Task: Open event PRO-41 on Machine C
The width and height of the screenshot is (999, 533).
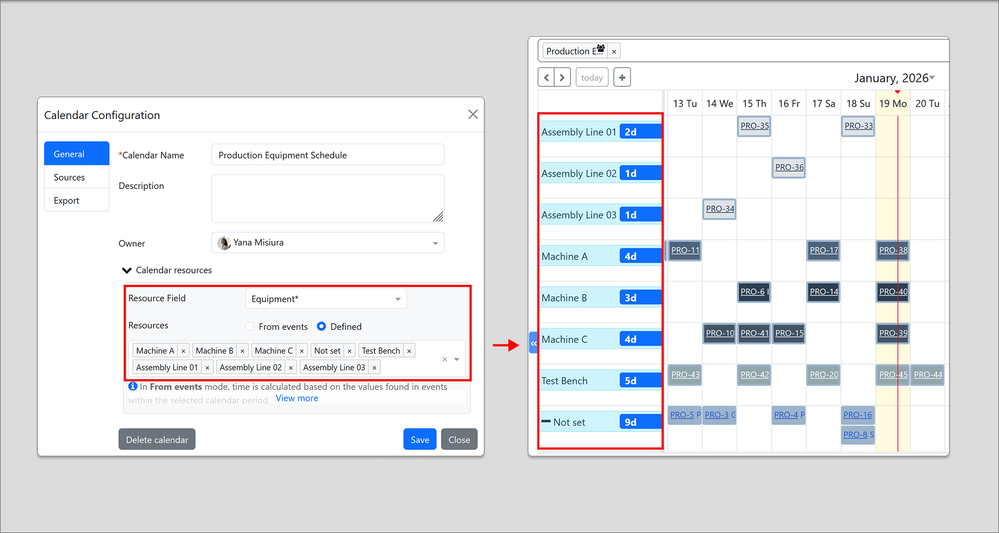Action: (x=754, y=333)
